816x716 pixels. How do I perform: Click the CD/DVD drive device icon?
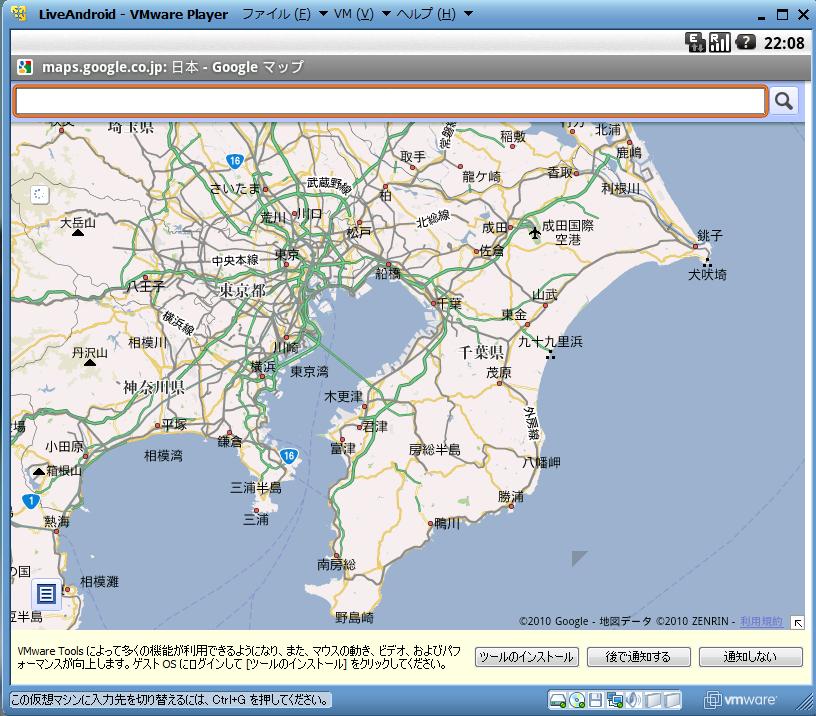(x=577, y=701)
